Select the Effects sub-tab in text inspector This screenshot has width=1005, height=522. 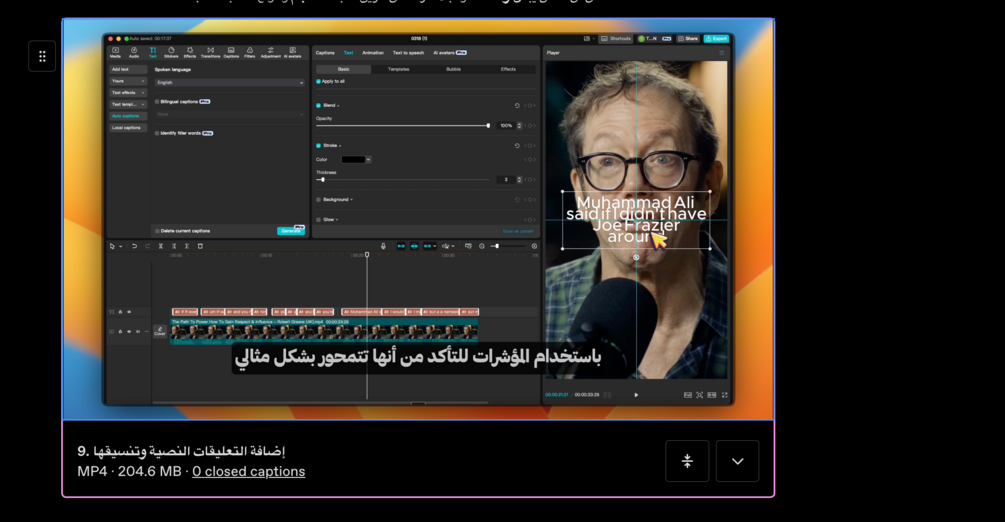[508, 69]
